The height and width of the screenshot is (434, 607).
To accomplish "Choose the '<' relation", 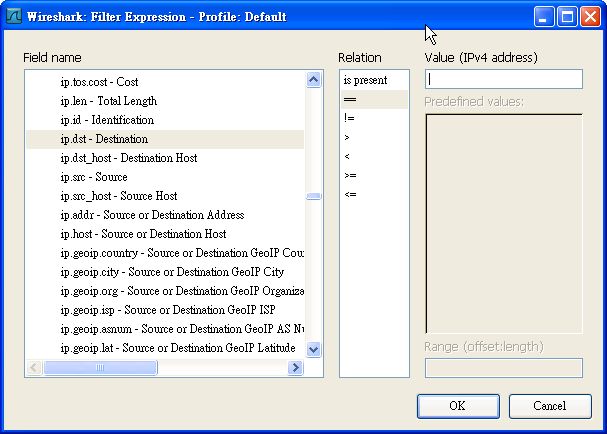I will tap(374, 156).
